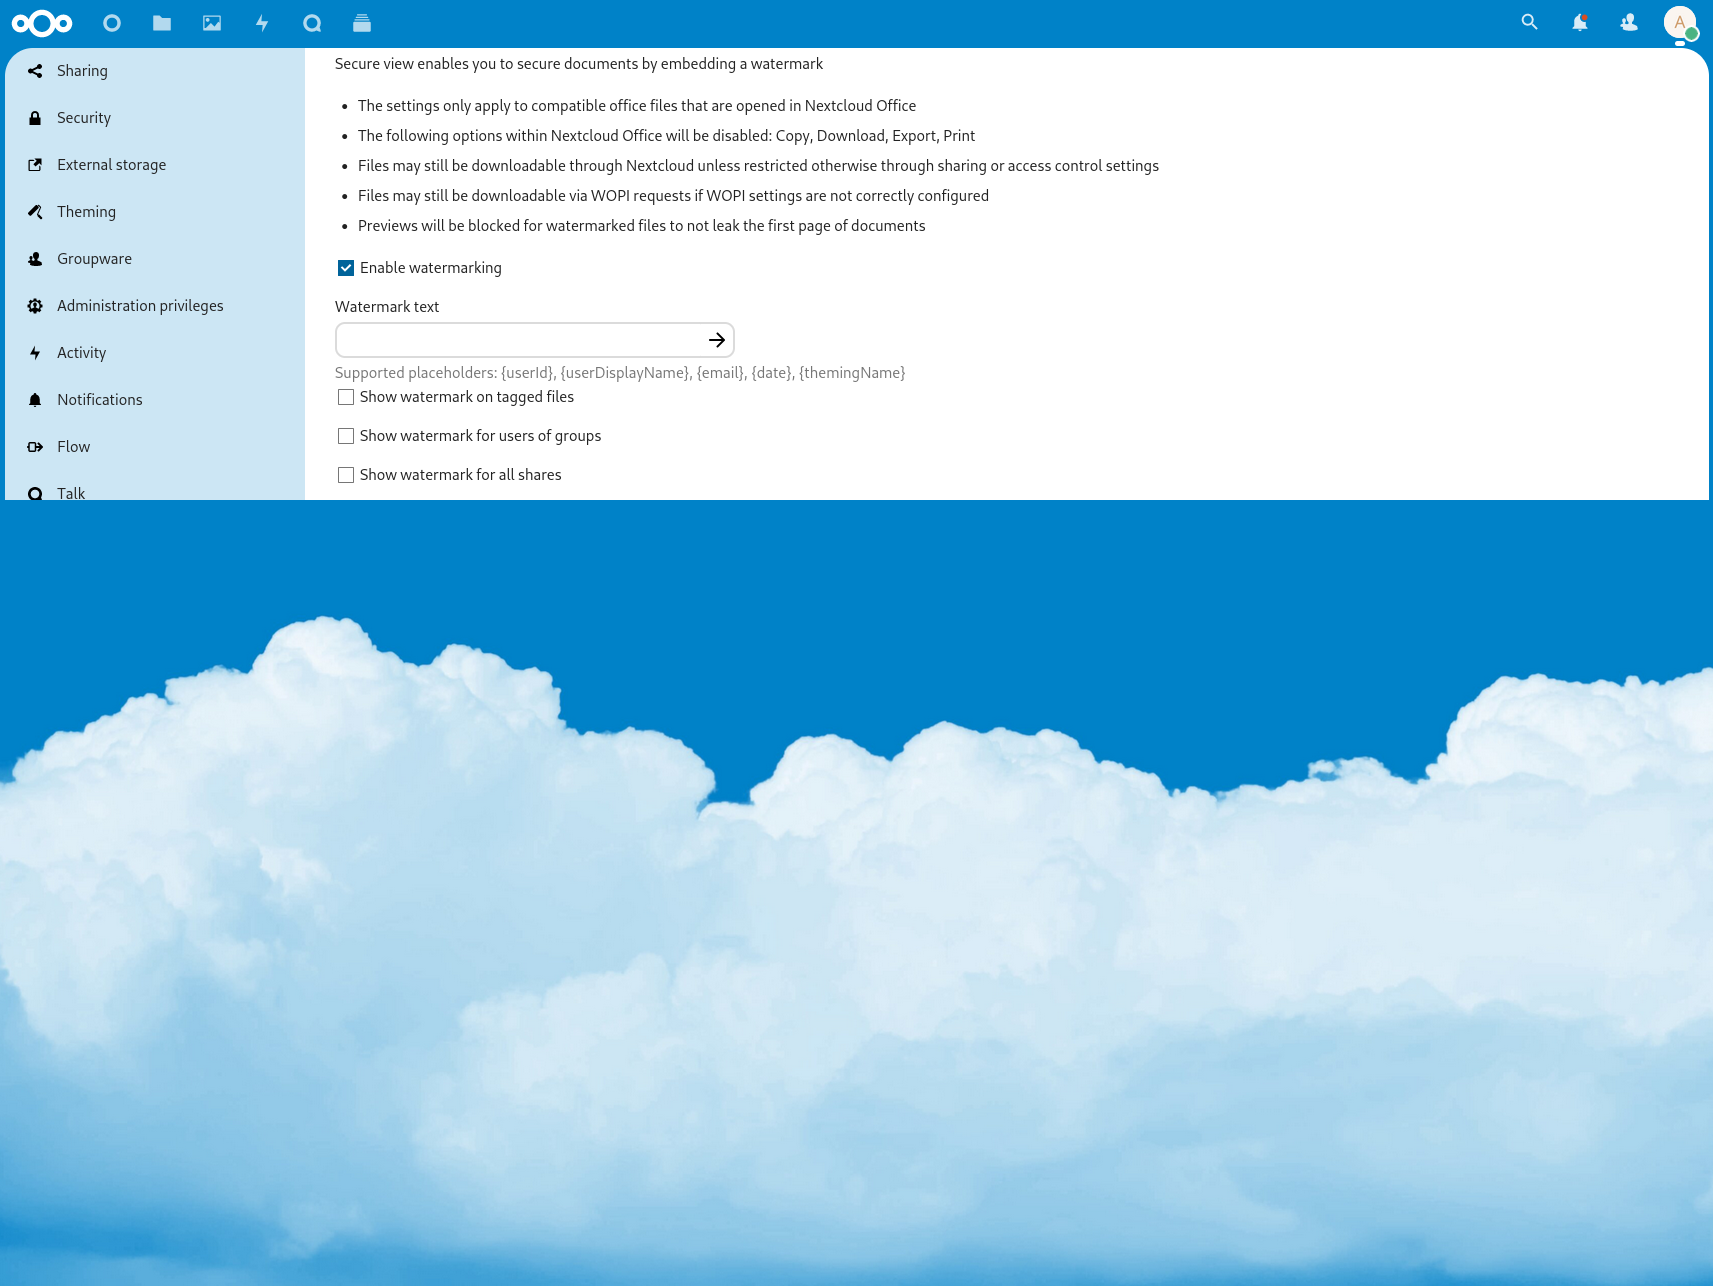
Task: Open the Files app from the top bar
Action: click(162, 23)
